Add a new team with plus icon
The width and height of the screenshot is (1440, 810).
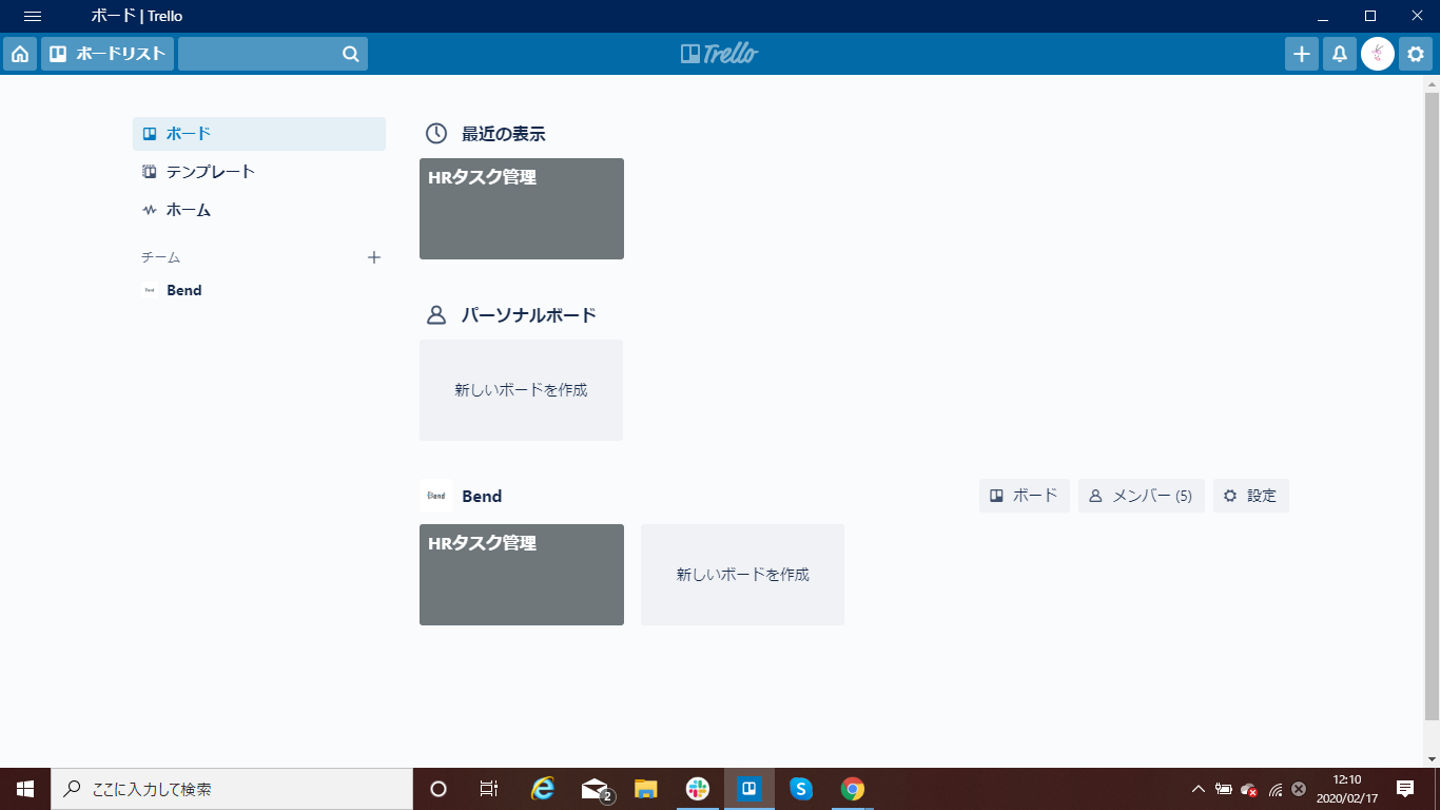point(374,258)
